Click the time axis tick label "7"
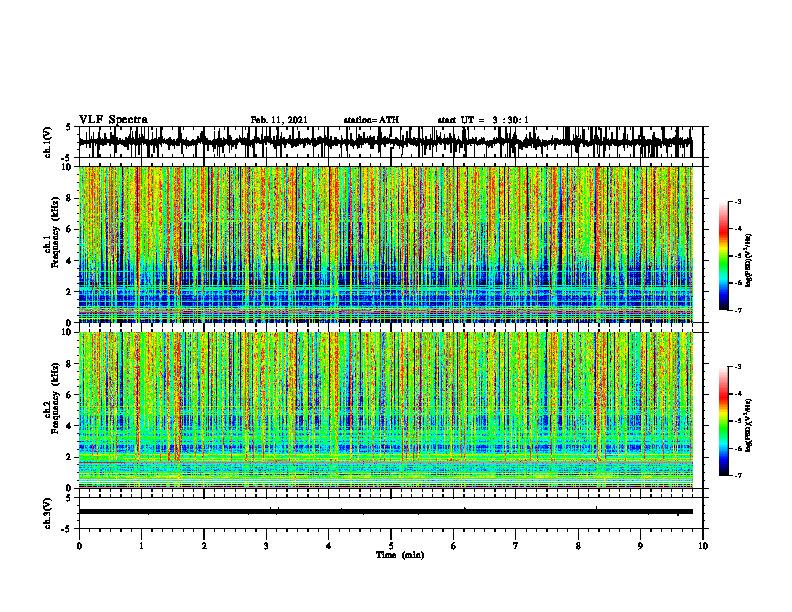The width and height of the screenshot is (792, 612). tap(516, 546)
